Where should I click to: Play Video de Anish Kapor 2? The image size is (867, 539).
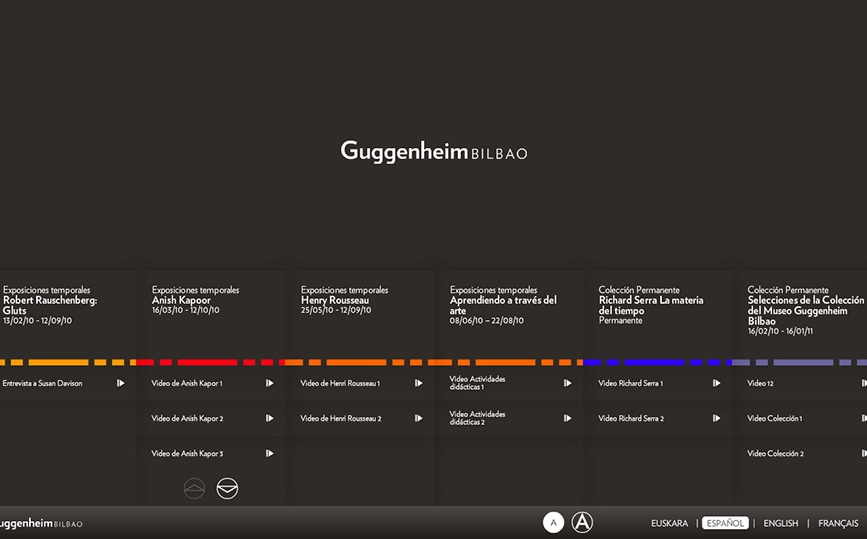(269, 418)
